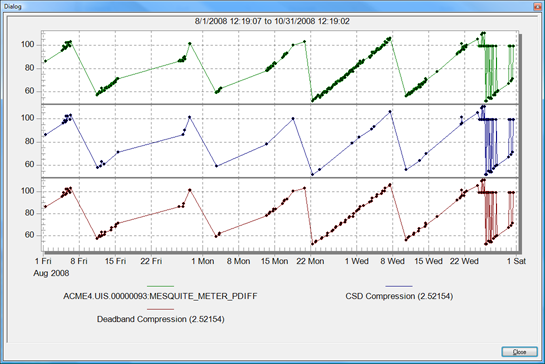This screenshot has height=364, width=545.
Task: Click the 80 y-axis label of the red chart
Action: (x=30, y=213)
